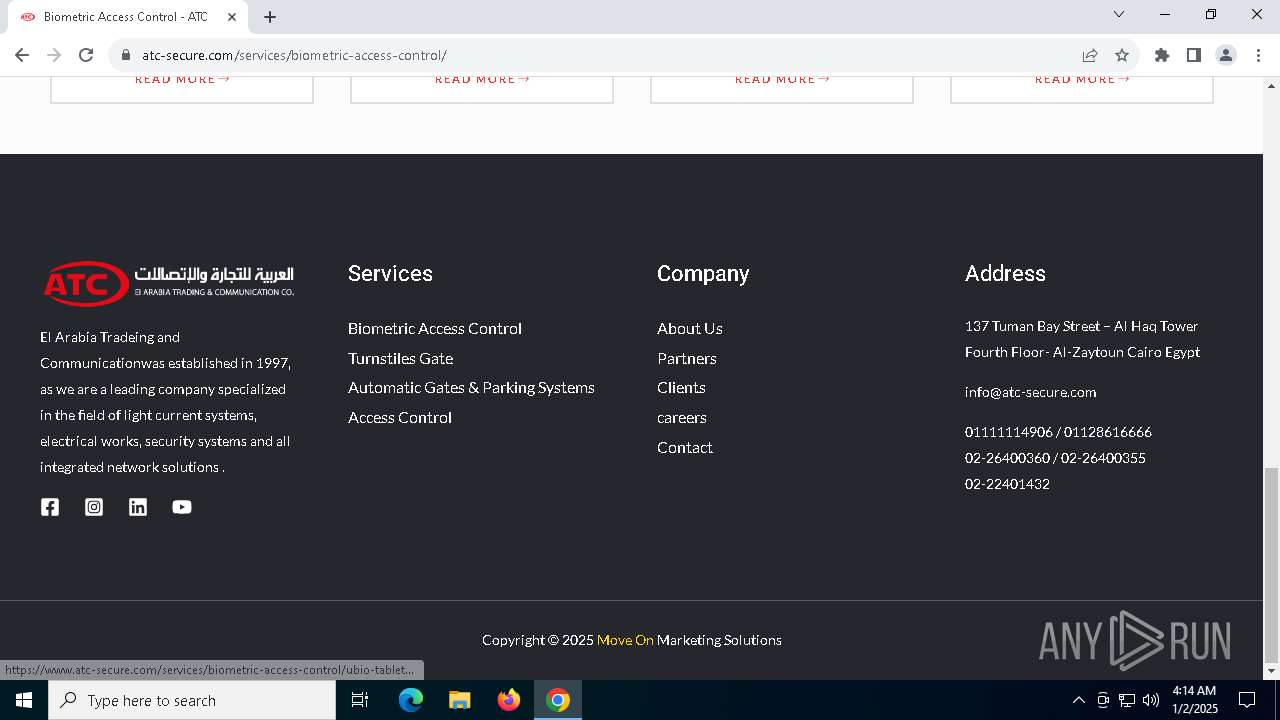
Task: Reload the page with refresh icon
Action: (86, 55)
